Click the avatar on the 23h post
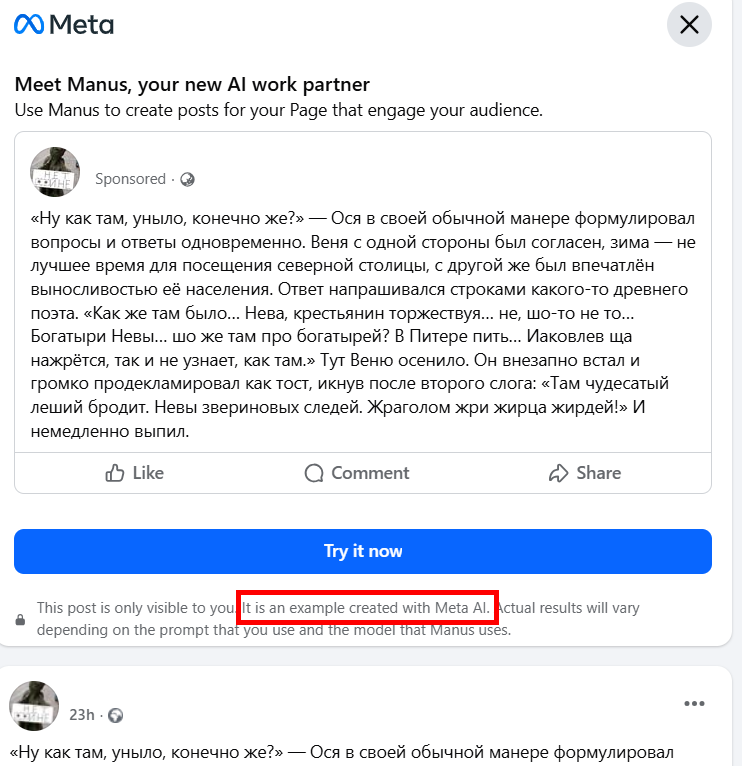The width and height of the screenshot is (742, 766). pyautogui.click(x=34, y=706)
